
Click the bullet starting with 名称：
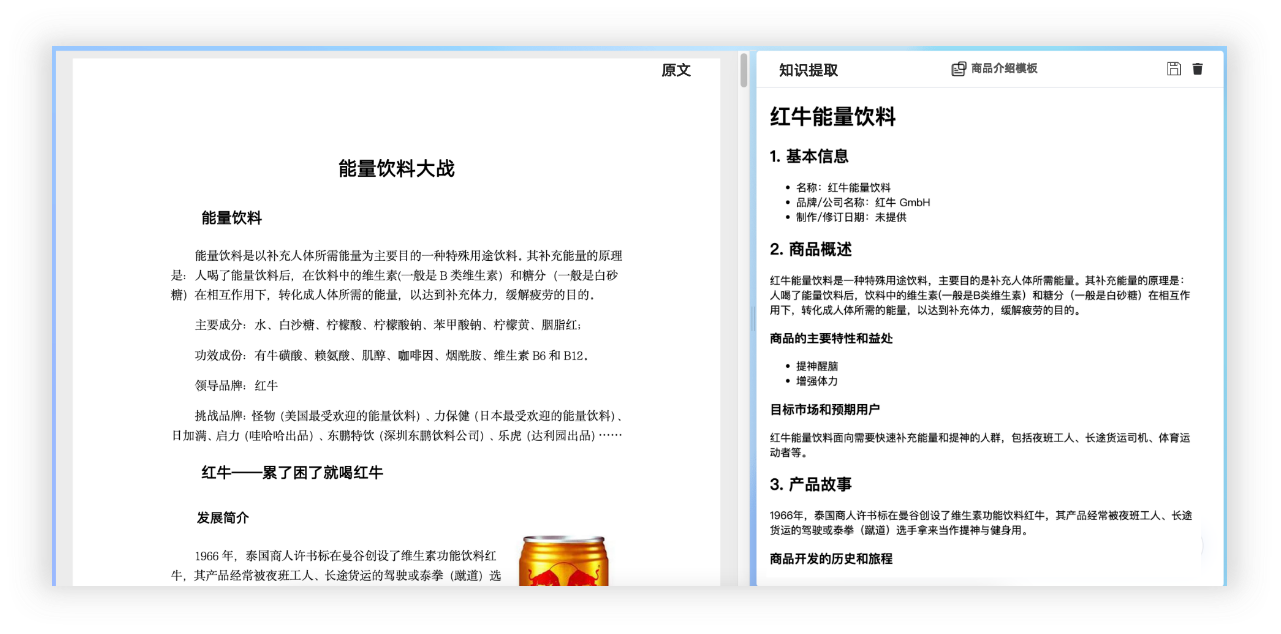click(x=843, y=188)
